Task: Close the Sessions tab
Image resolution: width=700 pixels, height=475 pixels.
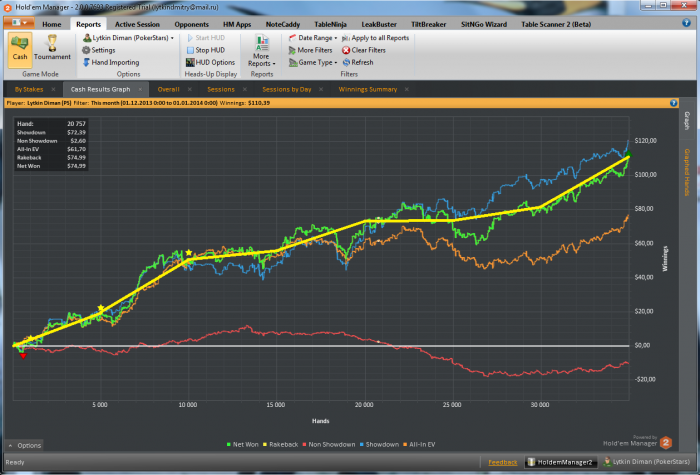Action: click(x=245, y=89)
